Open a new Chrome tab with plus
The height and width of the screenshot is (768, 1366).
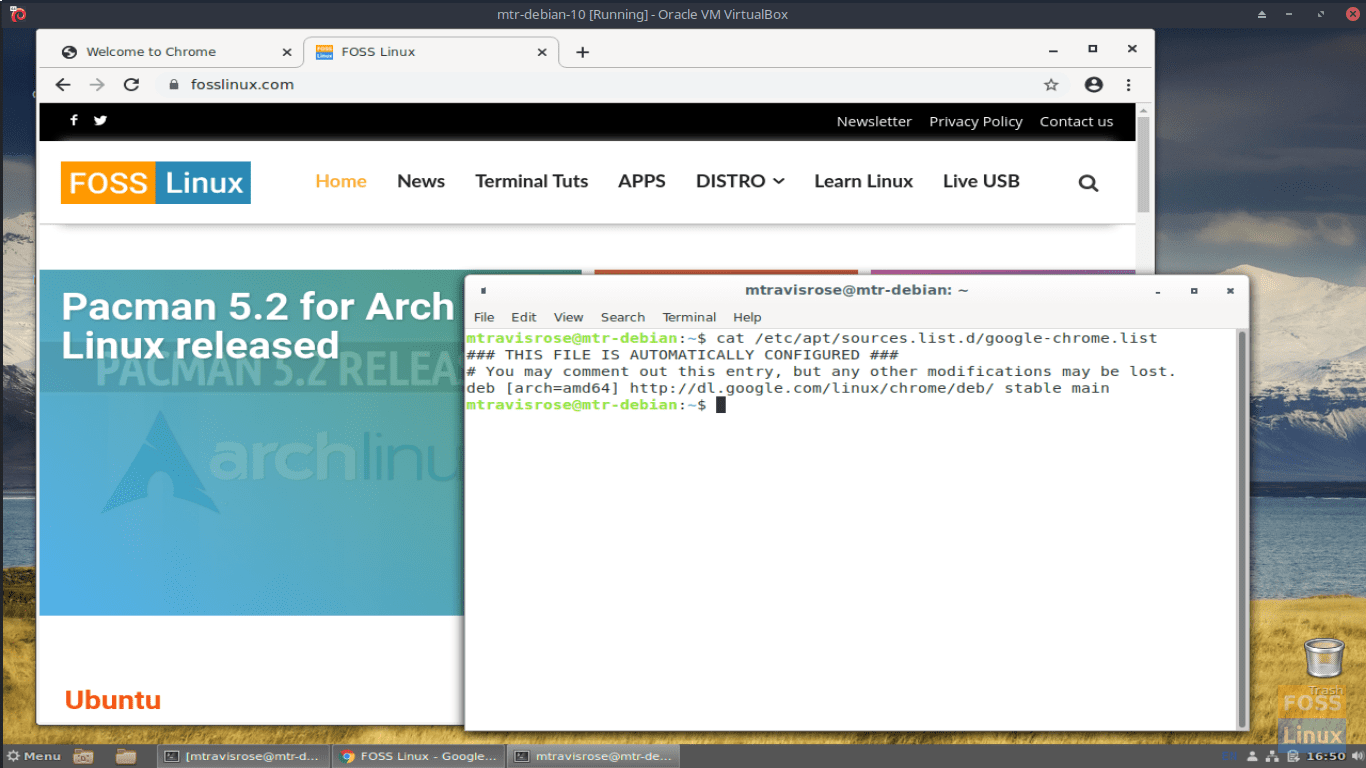(x=583, y=52)
